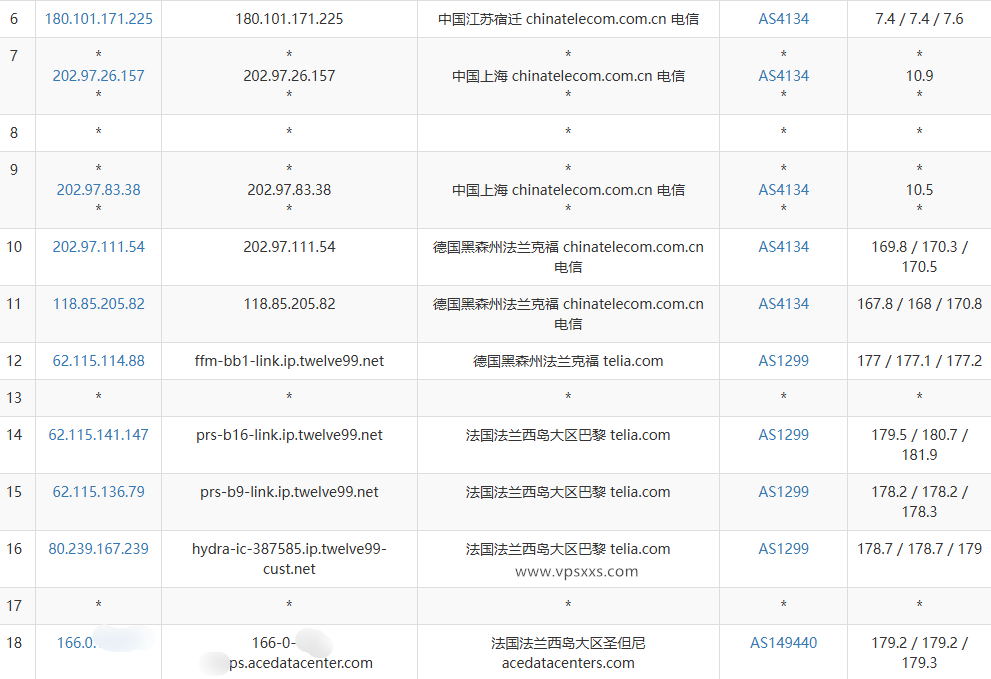Select location 德国黑森州法兰克福 telia.com
Image resolution: width=991 pixels, height=679 pixels.
pos(568,361)
